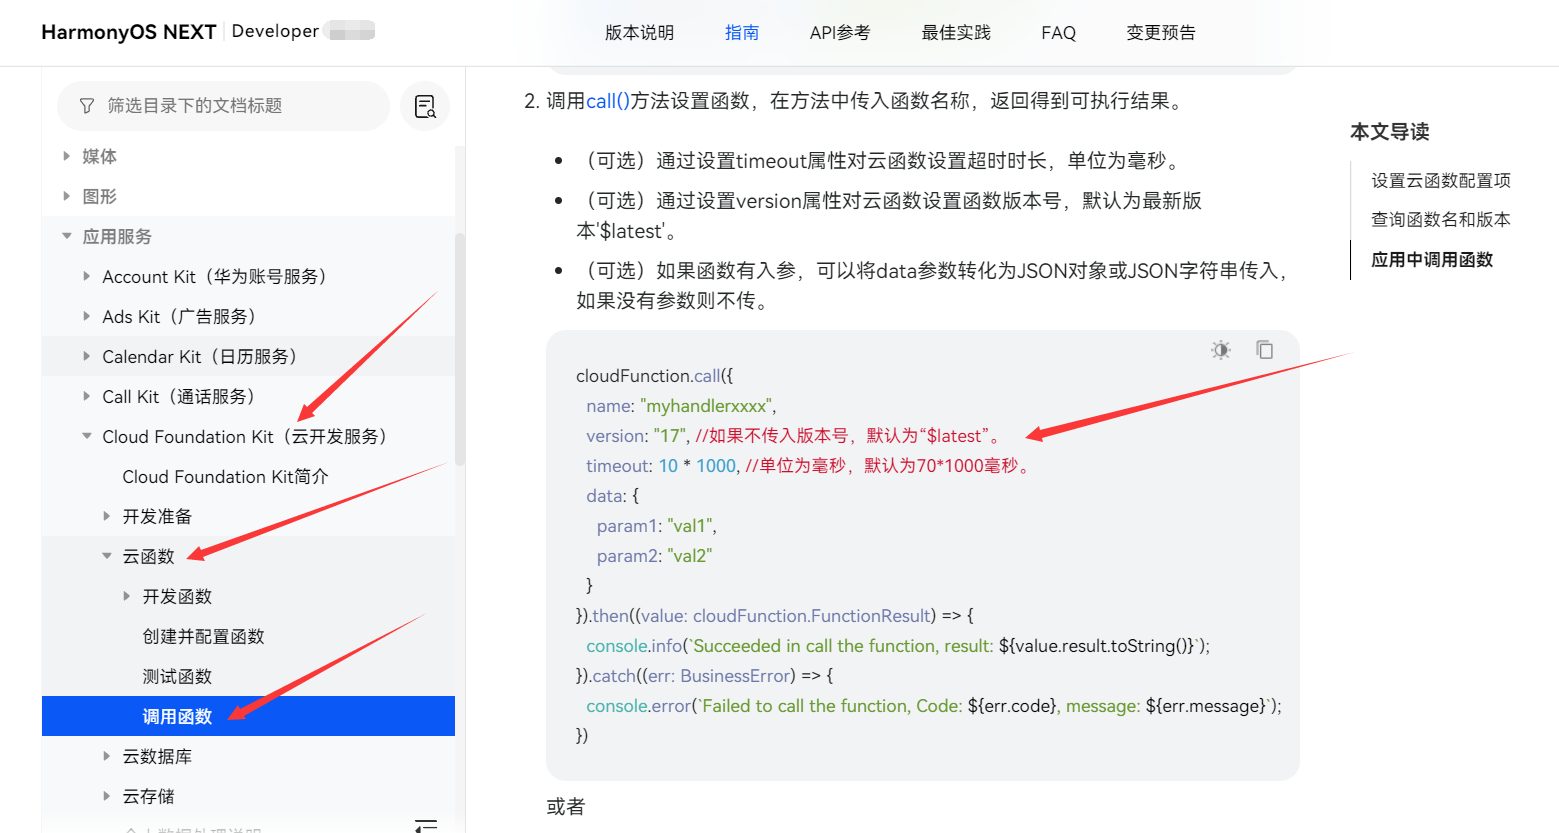Click the filter funnel icon

[87, 106]
